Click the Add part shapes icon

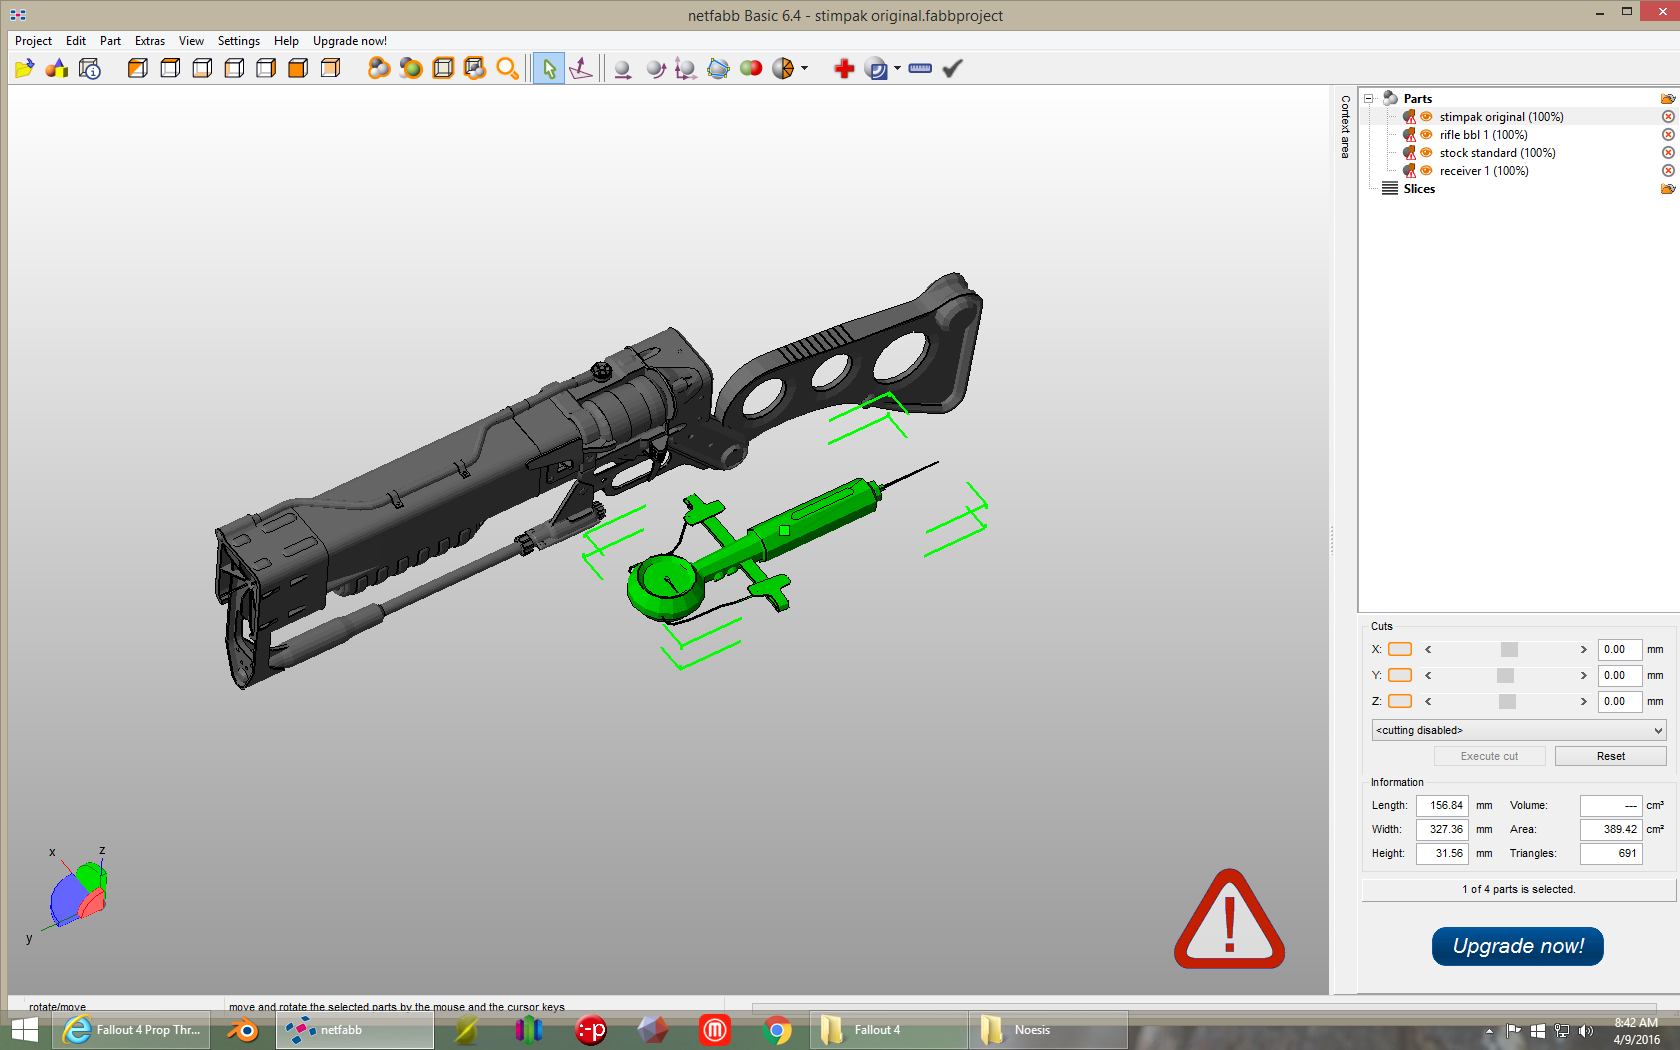[57, 68]
